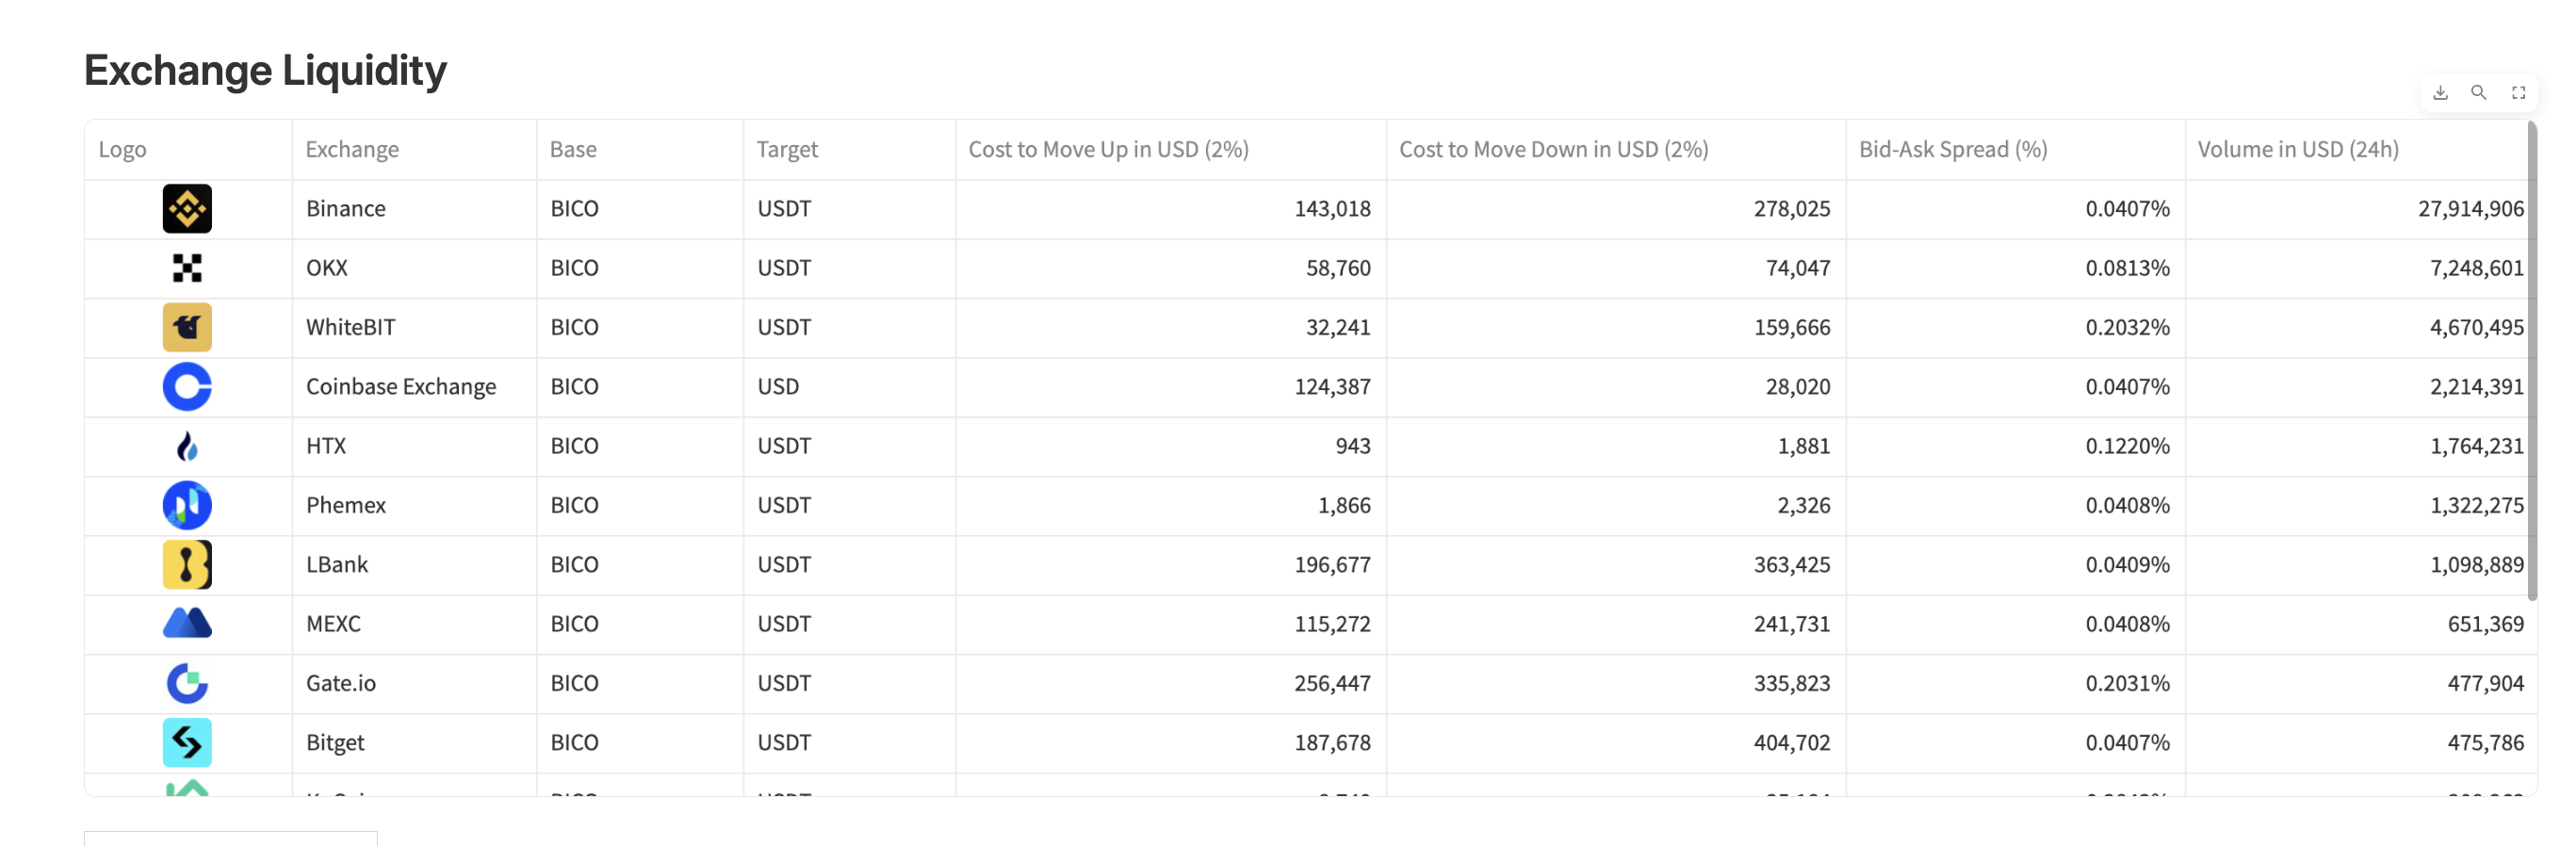Select LBank cost to move down cell

[1791, 565]
